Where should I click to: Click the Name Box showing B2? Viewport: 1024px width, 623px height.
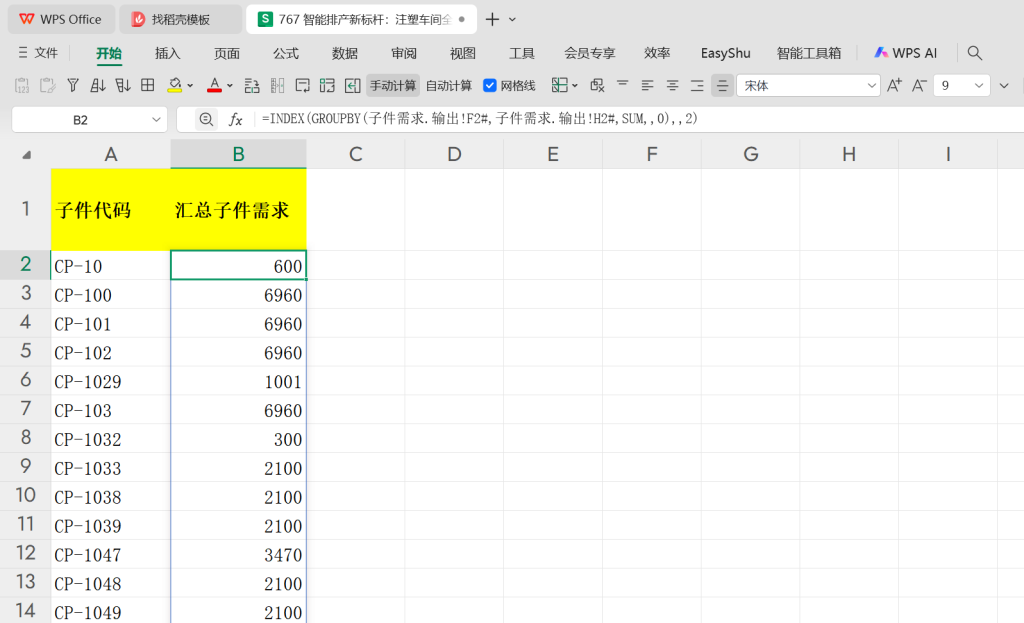click(80, 120)
